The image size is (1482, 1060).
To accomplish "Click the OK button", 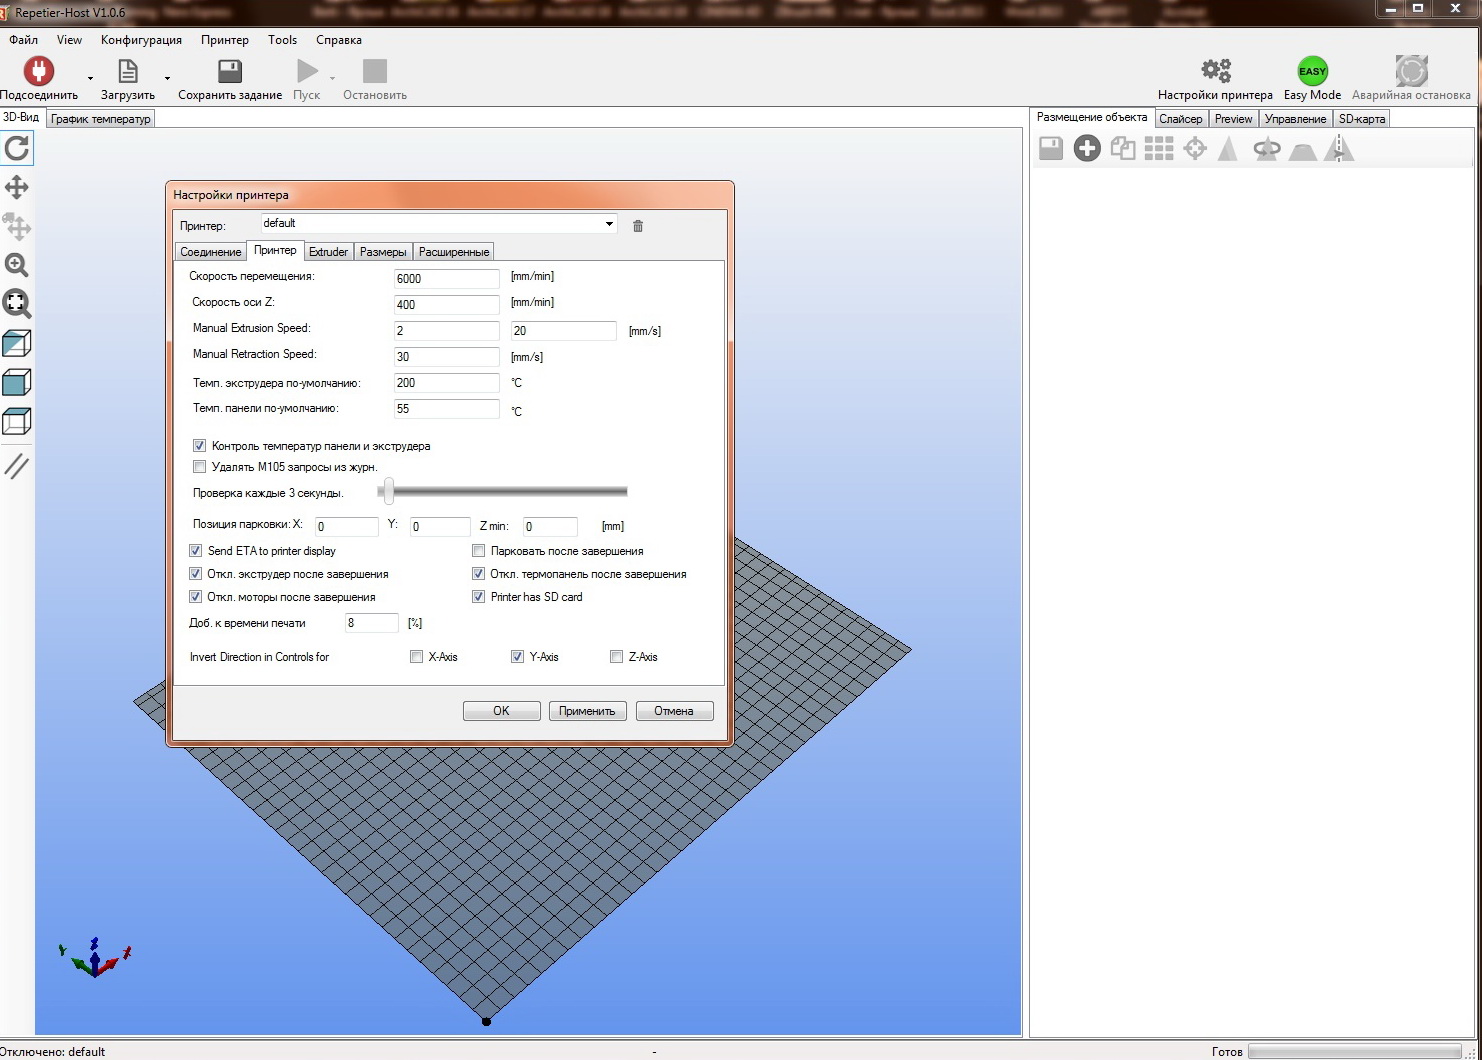I will 501,711.
